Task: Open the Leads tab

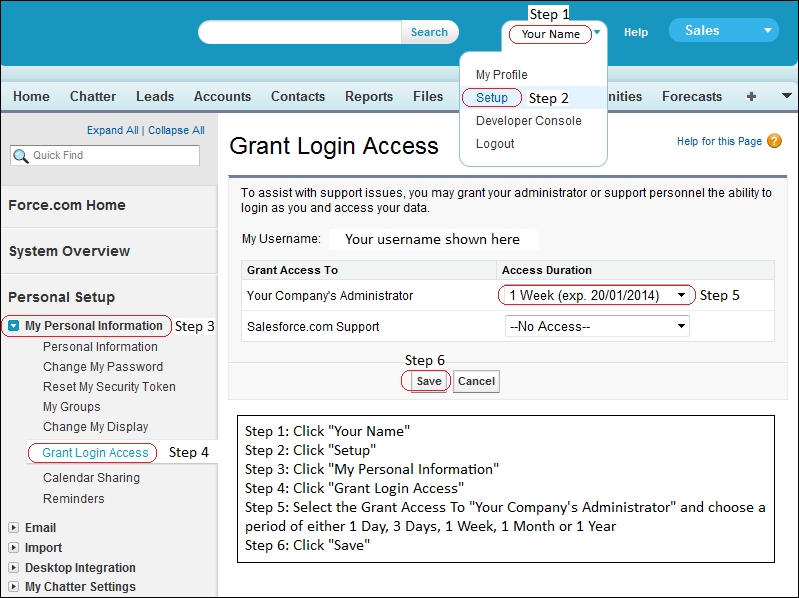Action: coord(155,96)
